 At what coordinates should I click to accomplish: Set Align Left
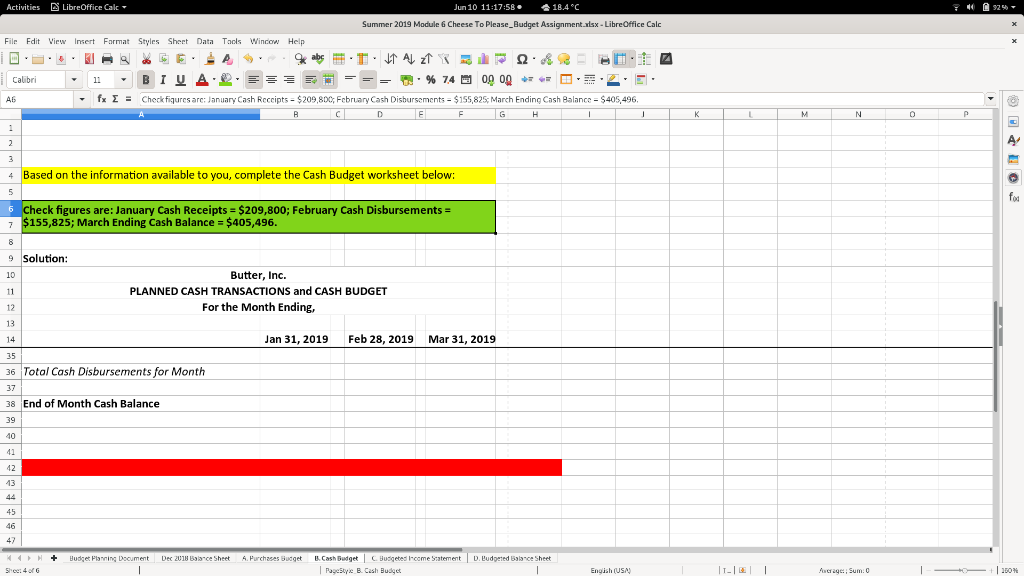253,80
